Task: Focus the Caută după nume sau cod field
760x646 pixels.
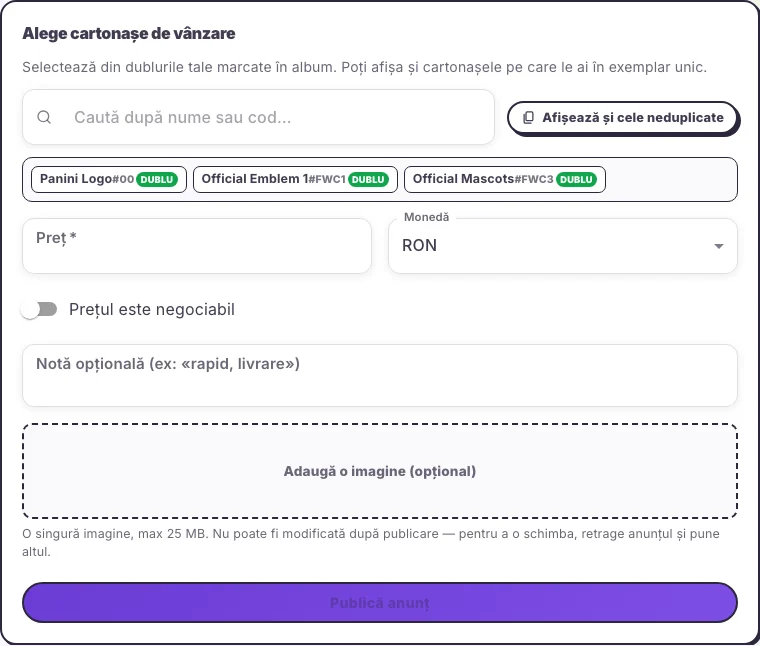Action: pyautogui.click(x=258, y=117)
